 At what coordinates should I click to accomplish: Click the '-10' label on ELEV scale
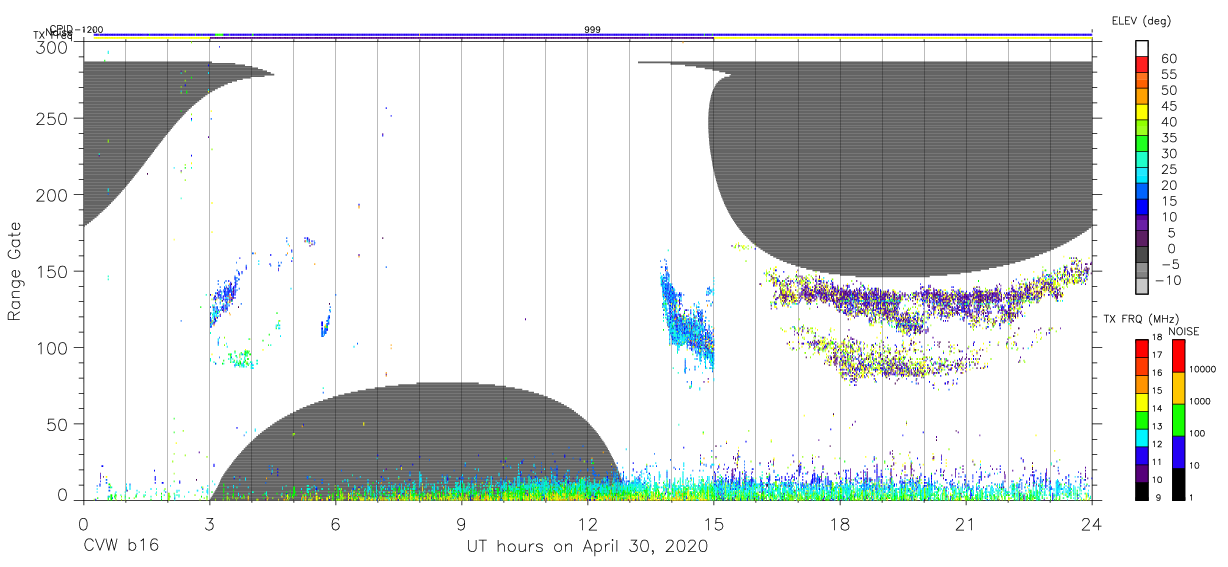(1167, 279)
